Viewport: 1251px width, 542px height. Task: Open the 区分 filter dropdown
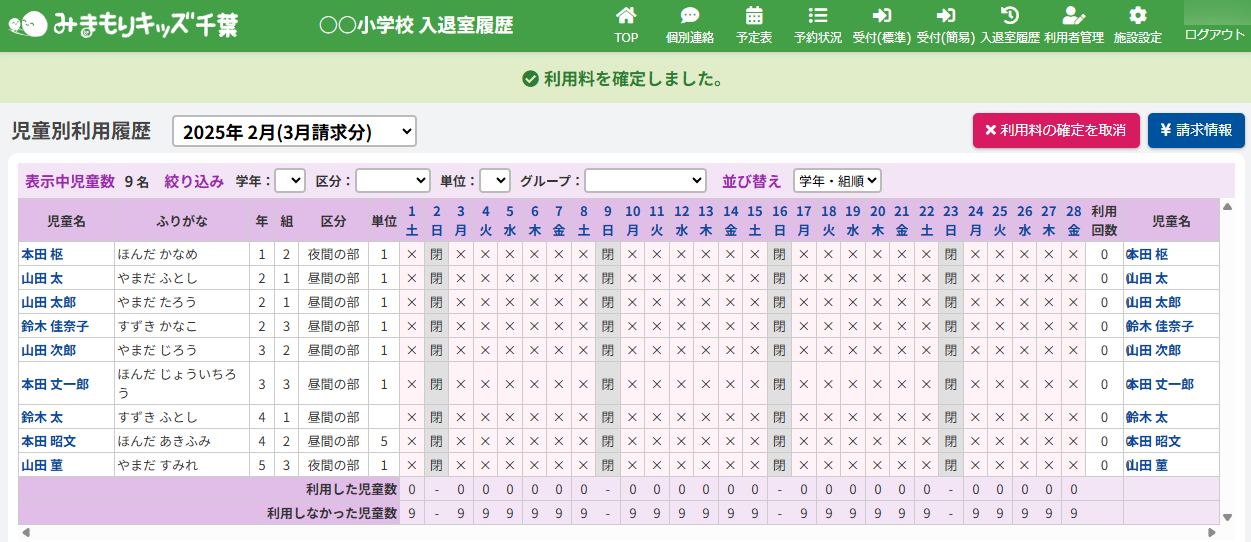coord(393,181)
